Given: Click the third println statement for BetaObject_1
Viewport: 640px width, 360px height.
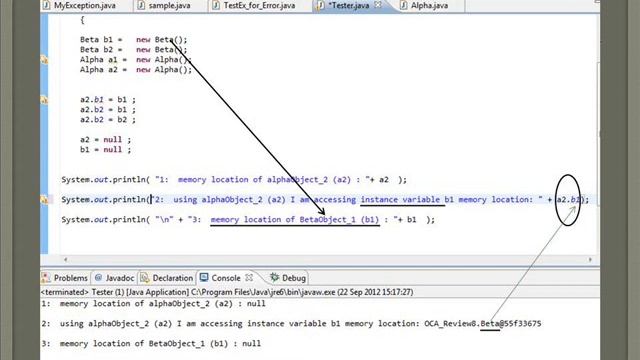Looking at the screenshot, I should coord(248,220).
